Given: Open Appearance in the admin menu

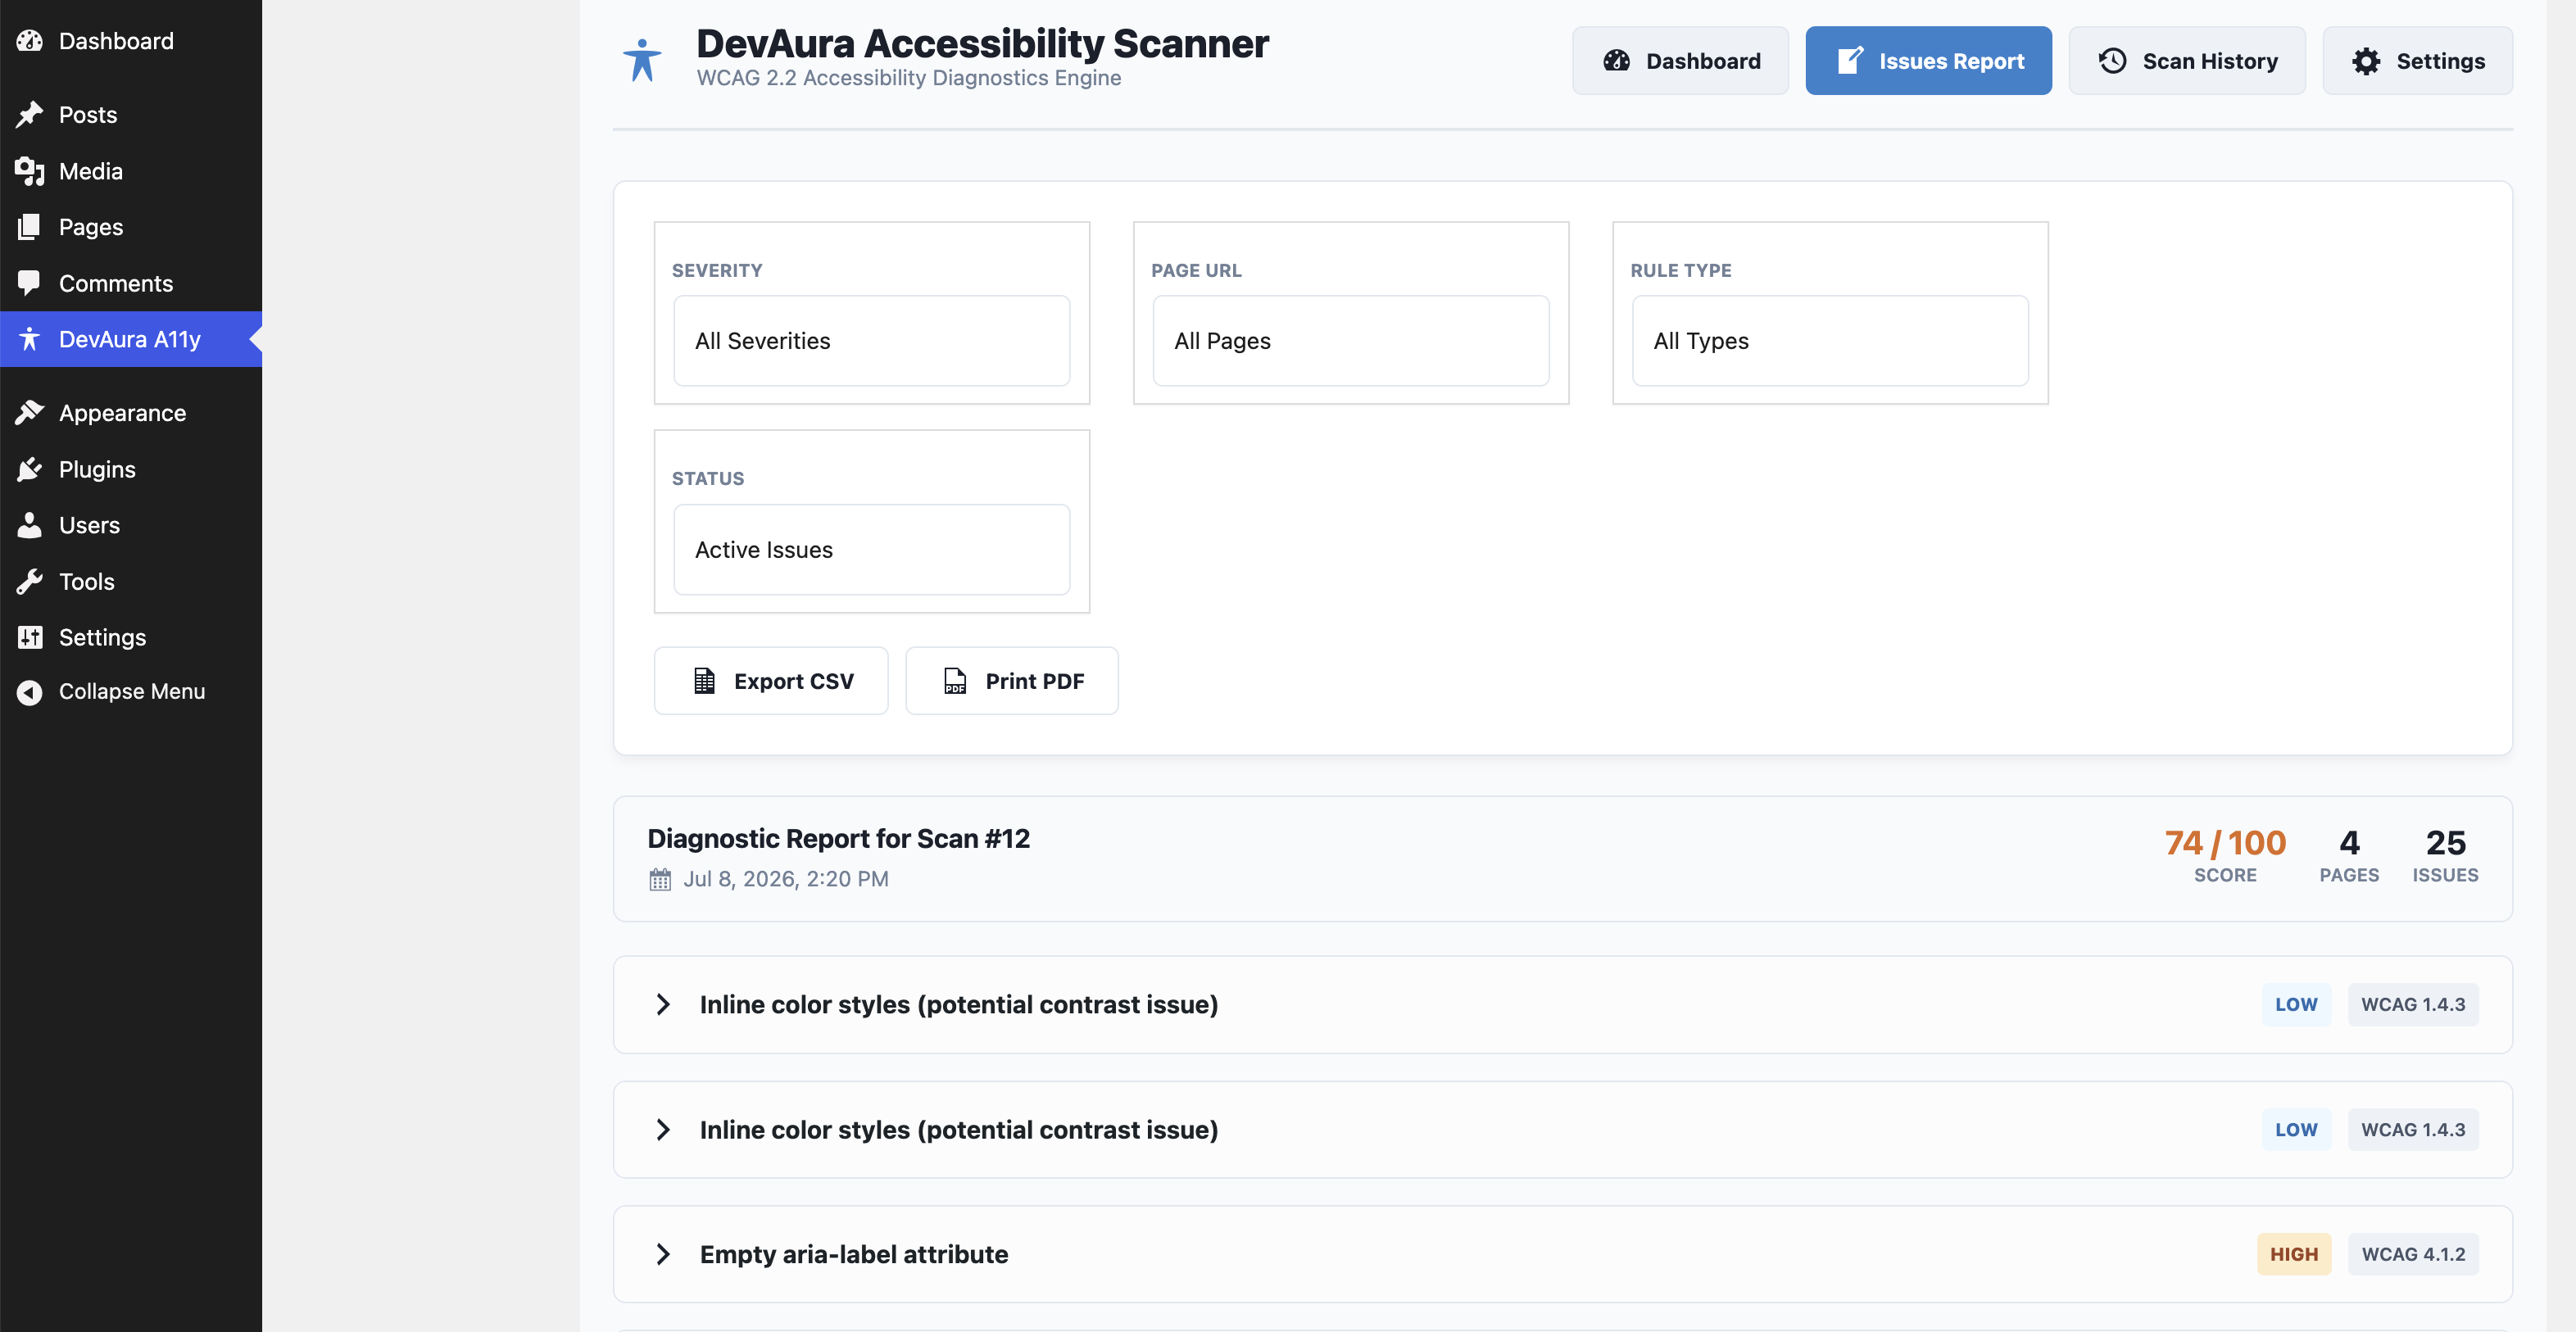Looking at the screenshot, I should 131,413.
